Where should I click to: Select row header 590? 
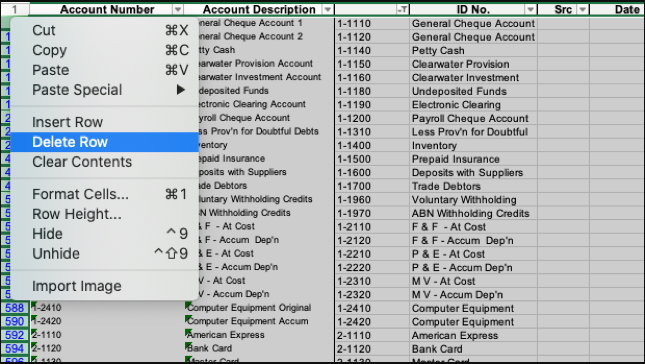coord(15,321)
